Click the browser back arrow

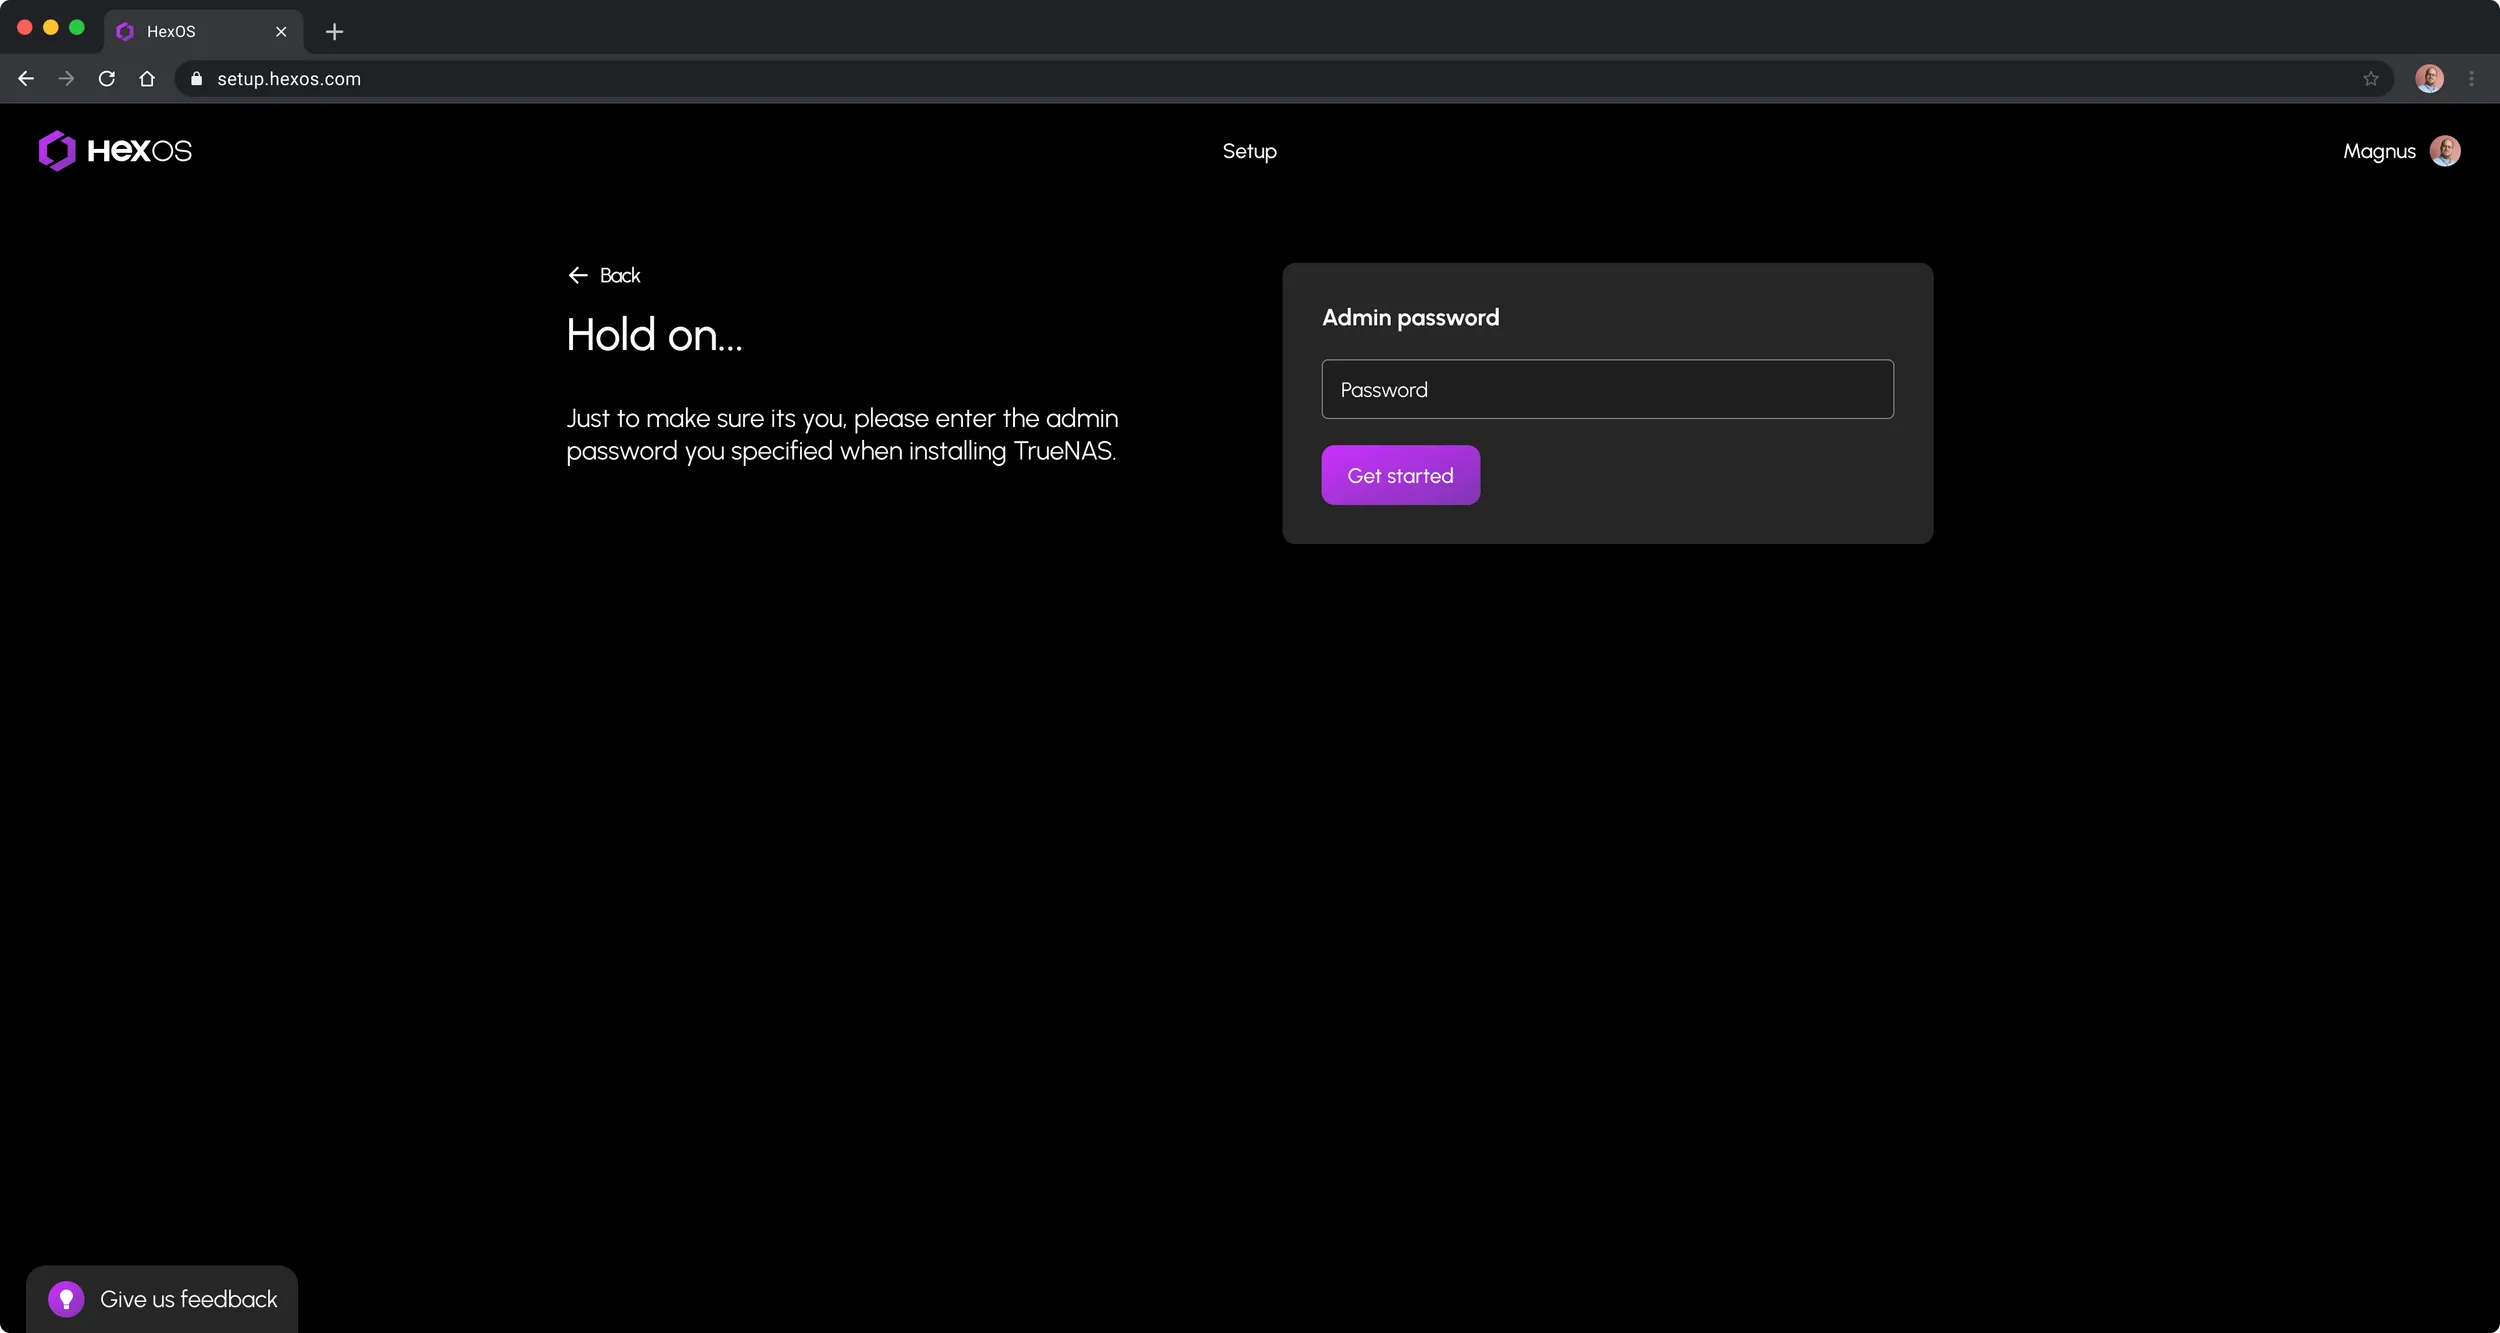point(26,78)
